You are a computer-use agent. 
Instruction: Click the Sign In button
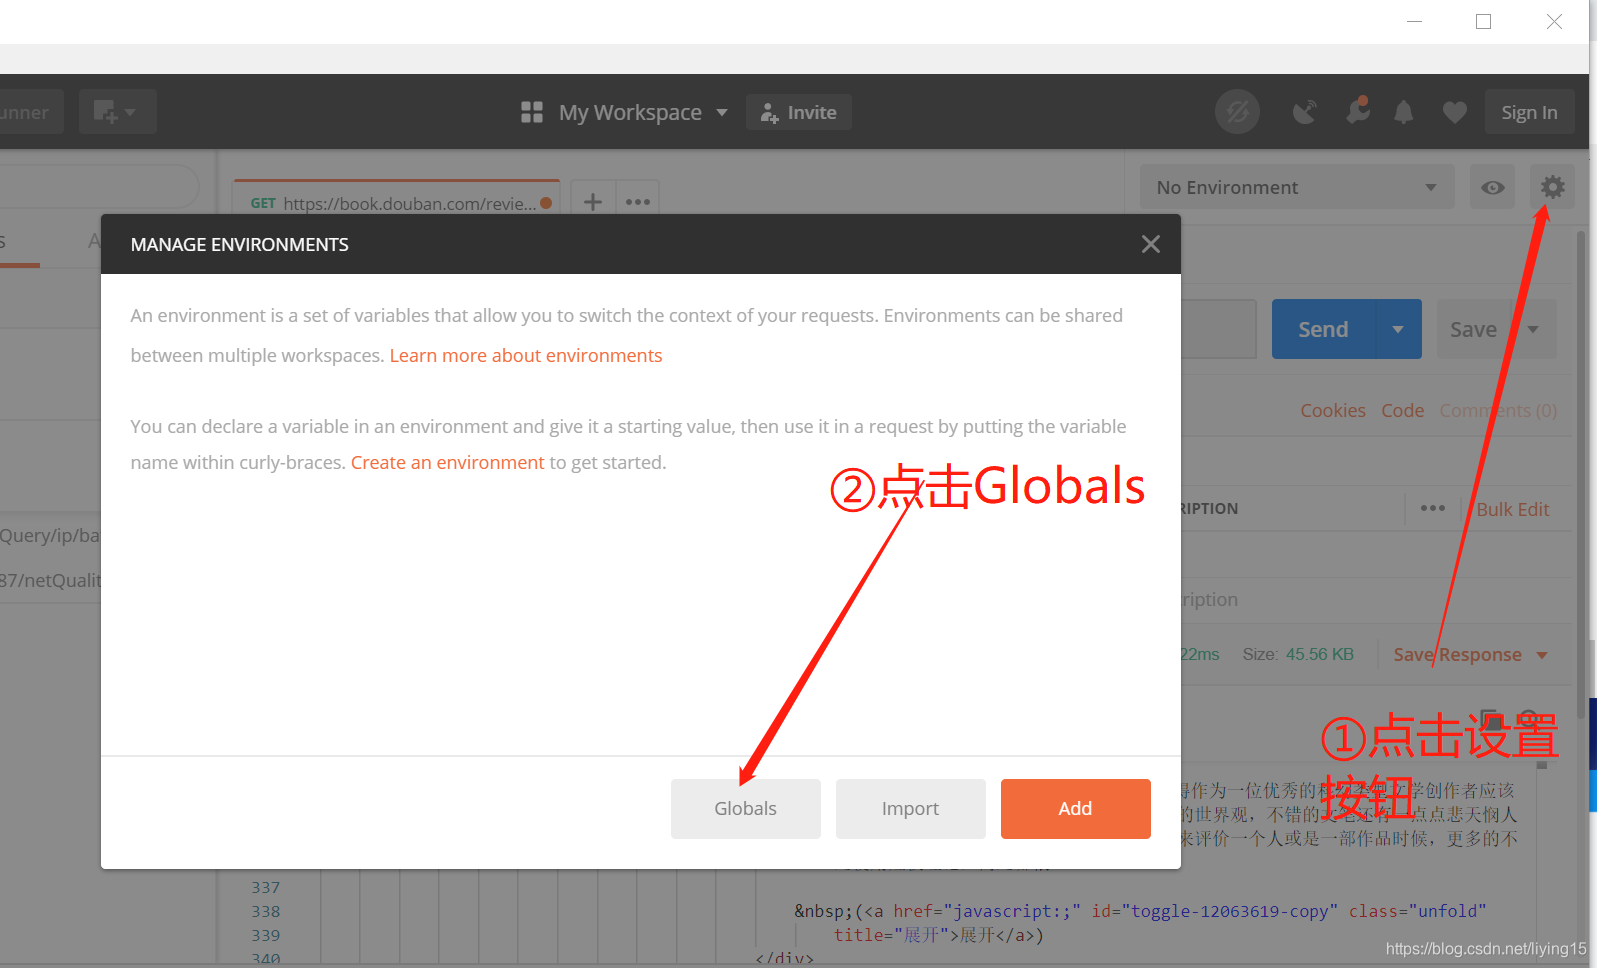point(1529,112)
